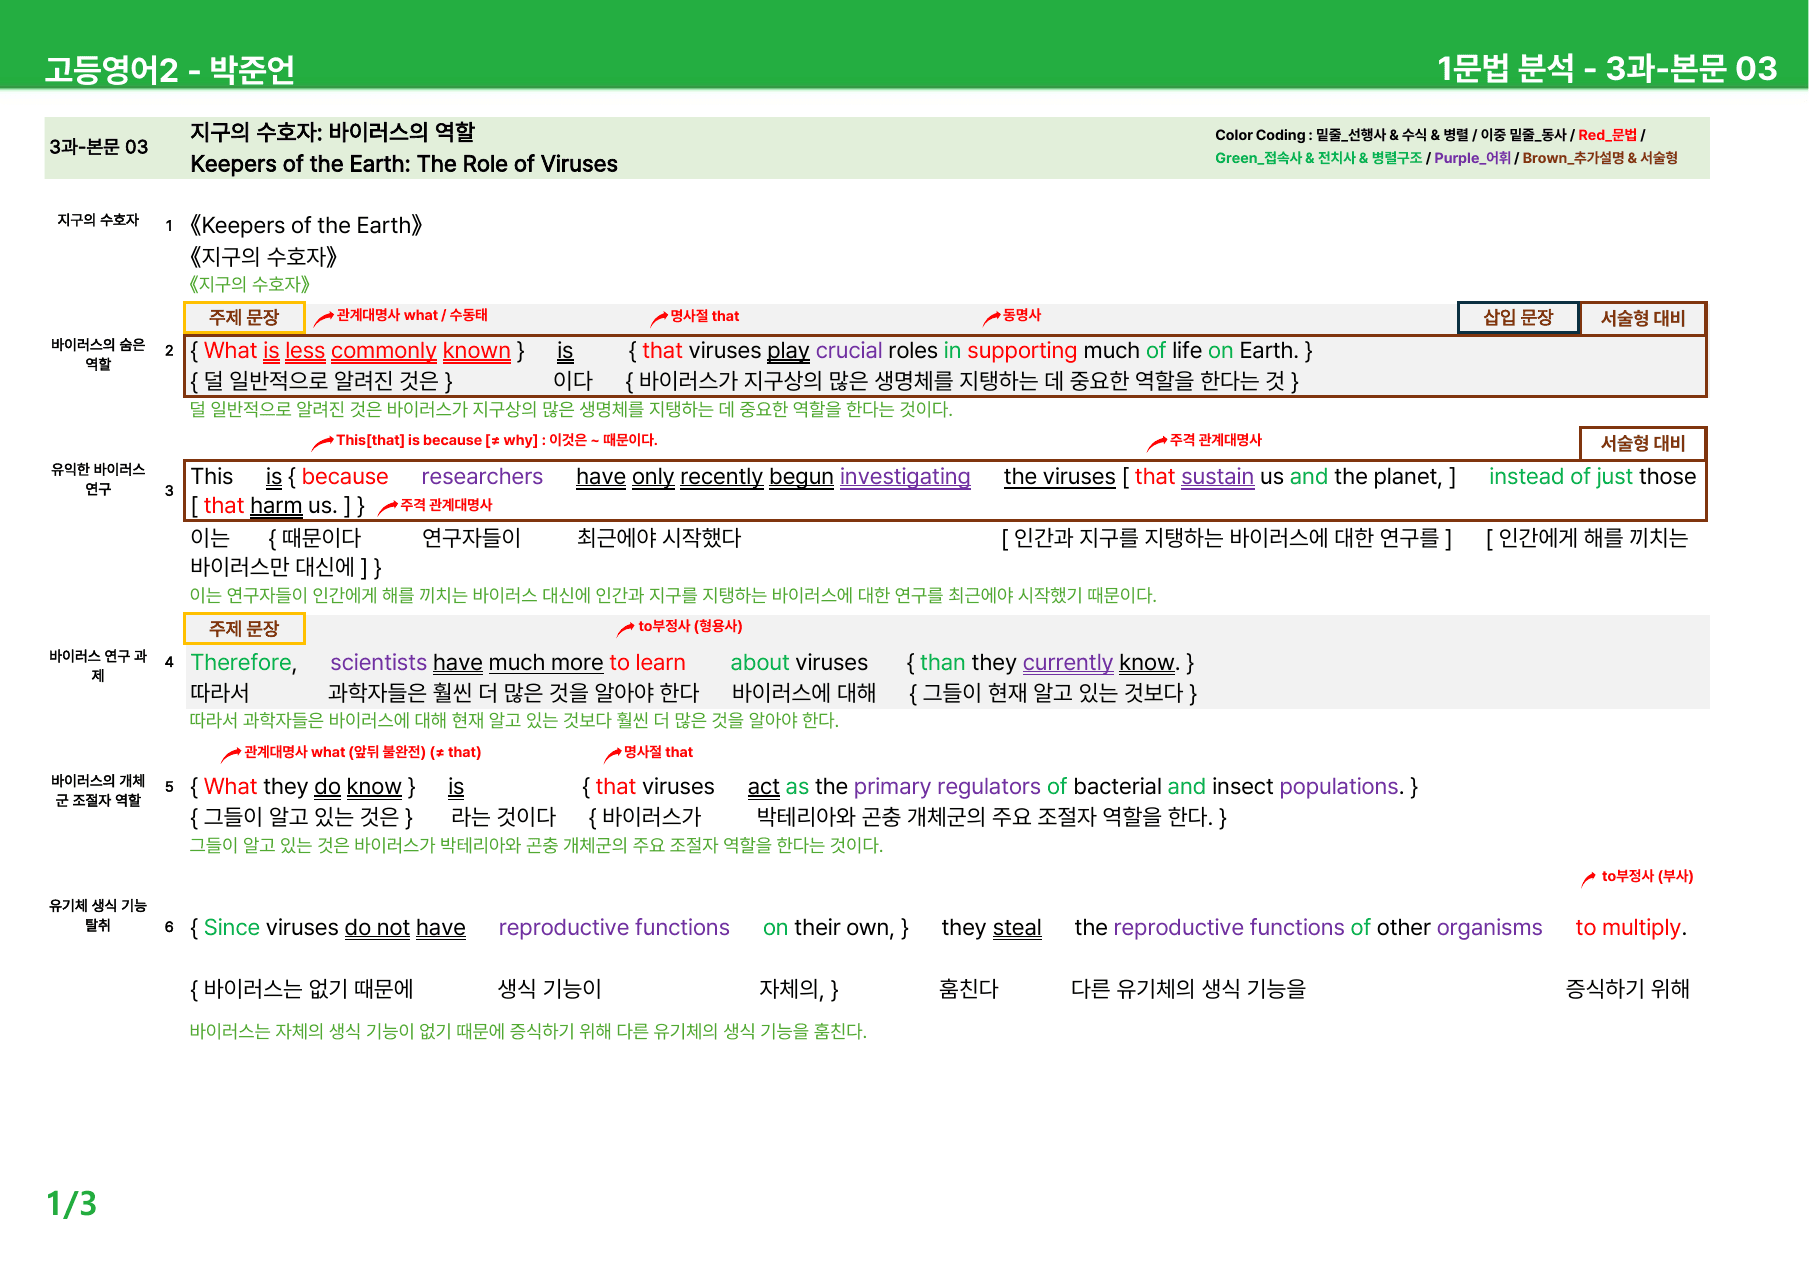This screenshot has width=1809, height=1279.
Task: Click the 'Green_접속사 & 전치사 & 병렬구조' legend entry
Action: pos(1318,158)
